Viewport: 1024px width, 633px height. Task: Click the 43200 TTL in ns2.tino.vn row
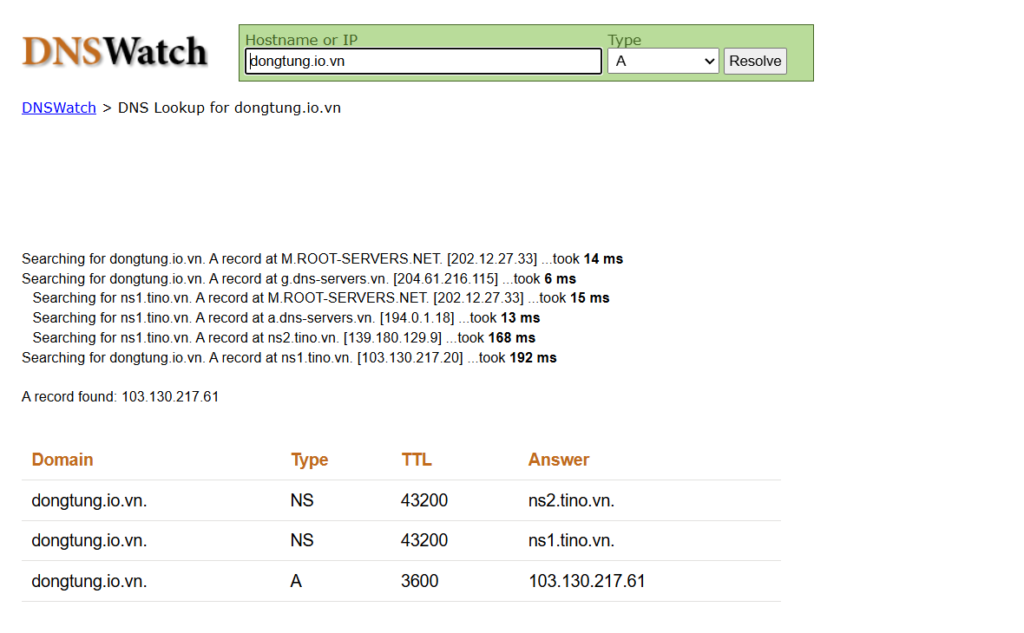[x=424, y=501]
